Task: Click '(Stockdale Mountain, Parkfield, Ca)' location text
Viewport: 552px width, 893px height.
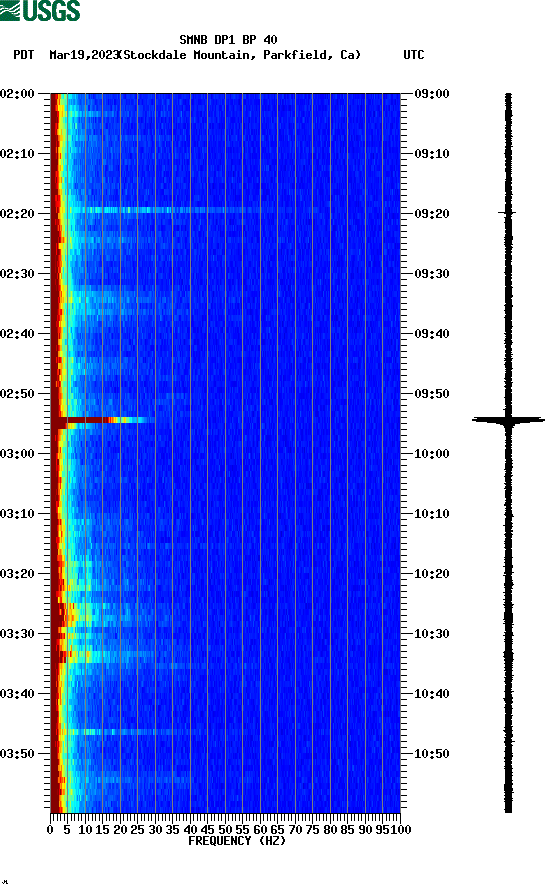Action: coord(239,55)
